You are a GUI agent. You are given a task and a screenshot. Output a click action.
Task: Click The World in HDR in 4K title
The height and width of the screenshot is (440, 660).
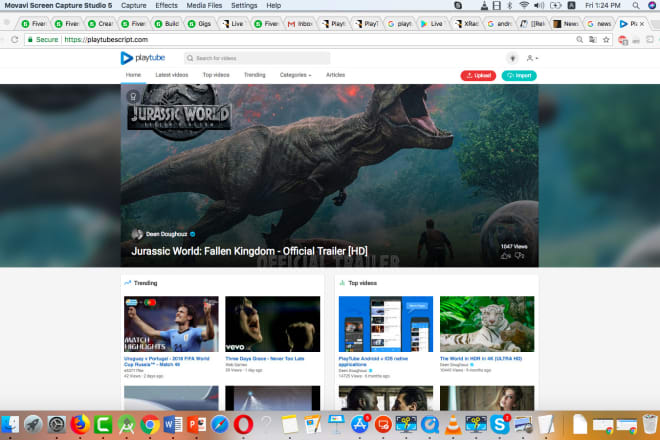click(481, 358)
